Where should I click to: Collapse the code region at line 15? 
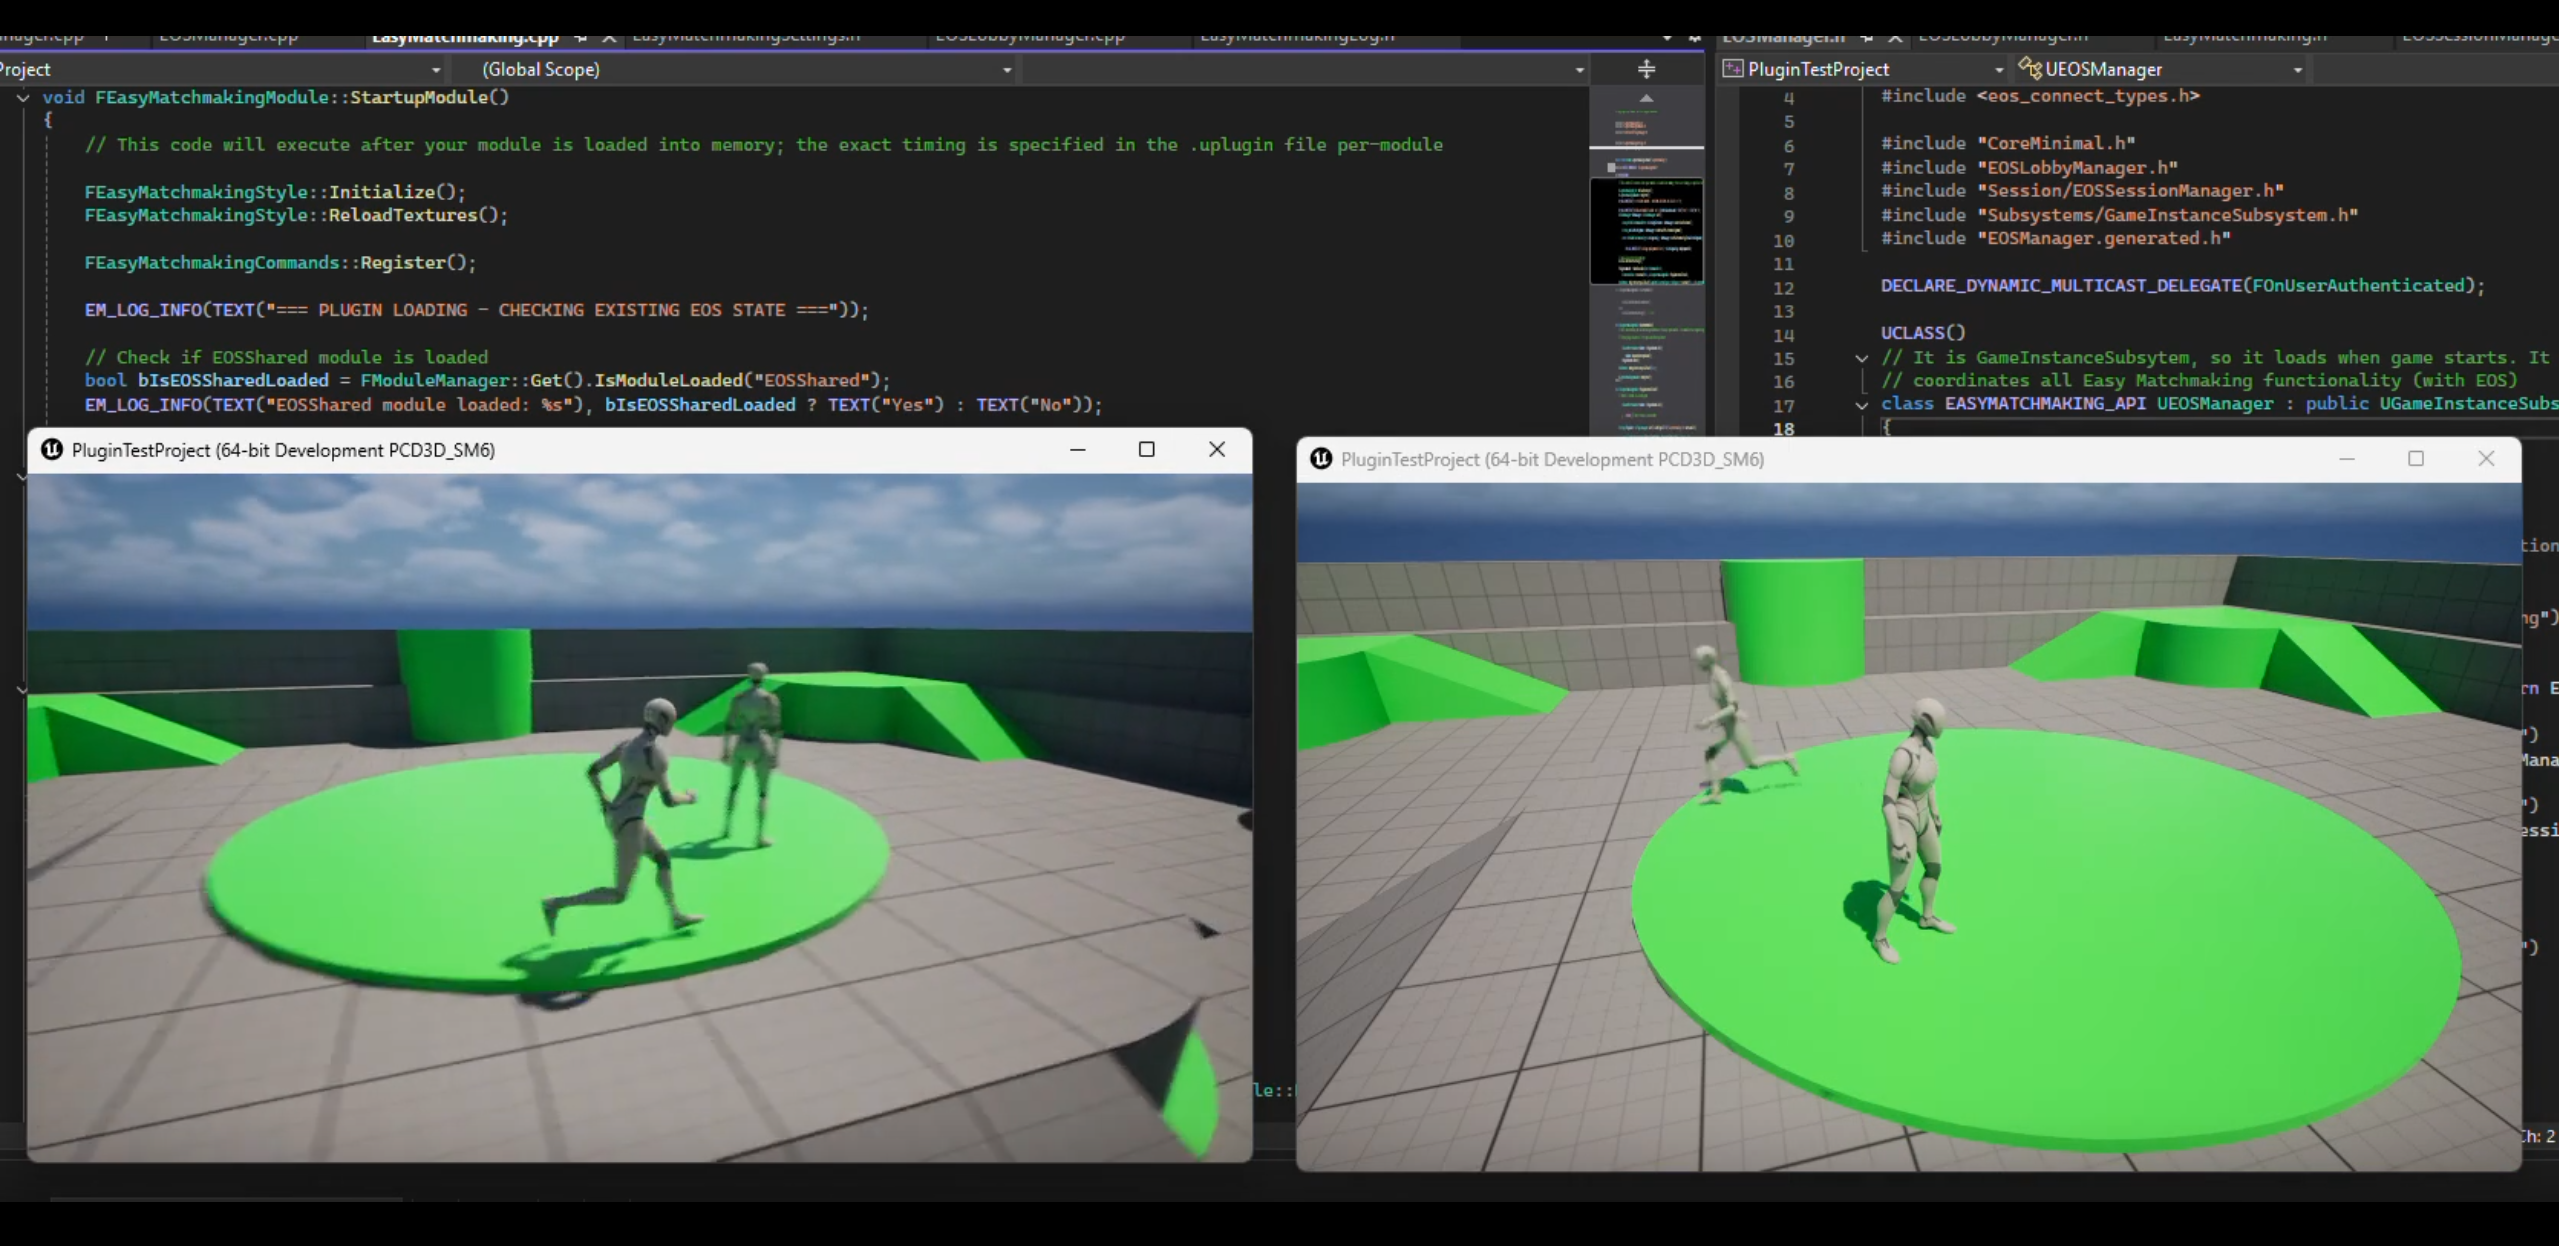[1860, 358]
